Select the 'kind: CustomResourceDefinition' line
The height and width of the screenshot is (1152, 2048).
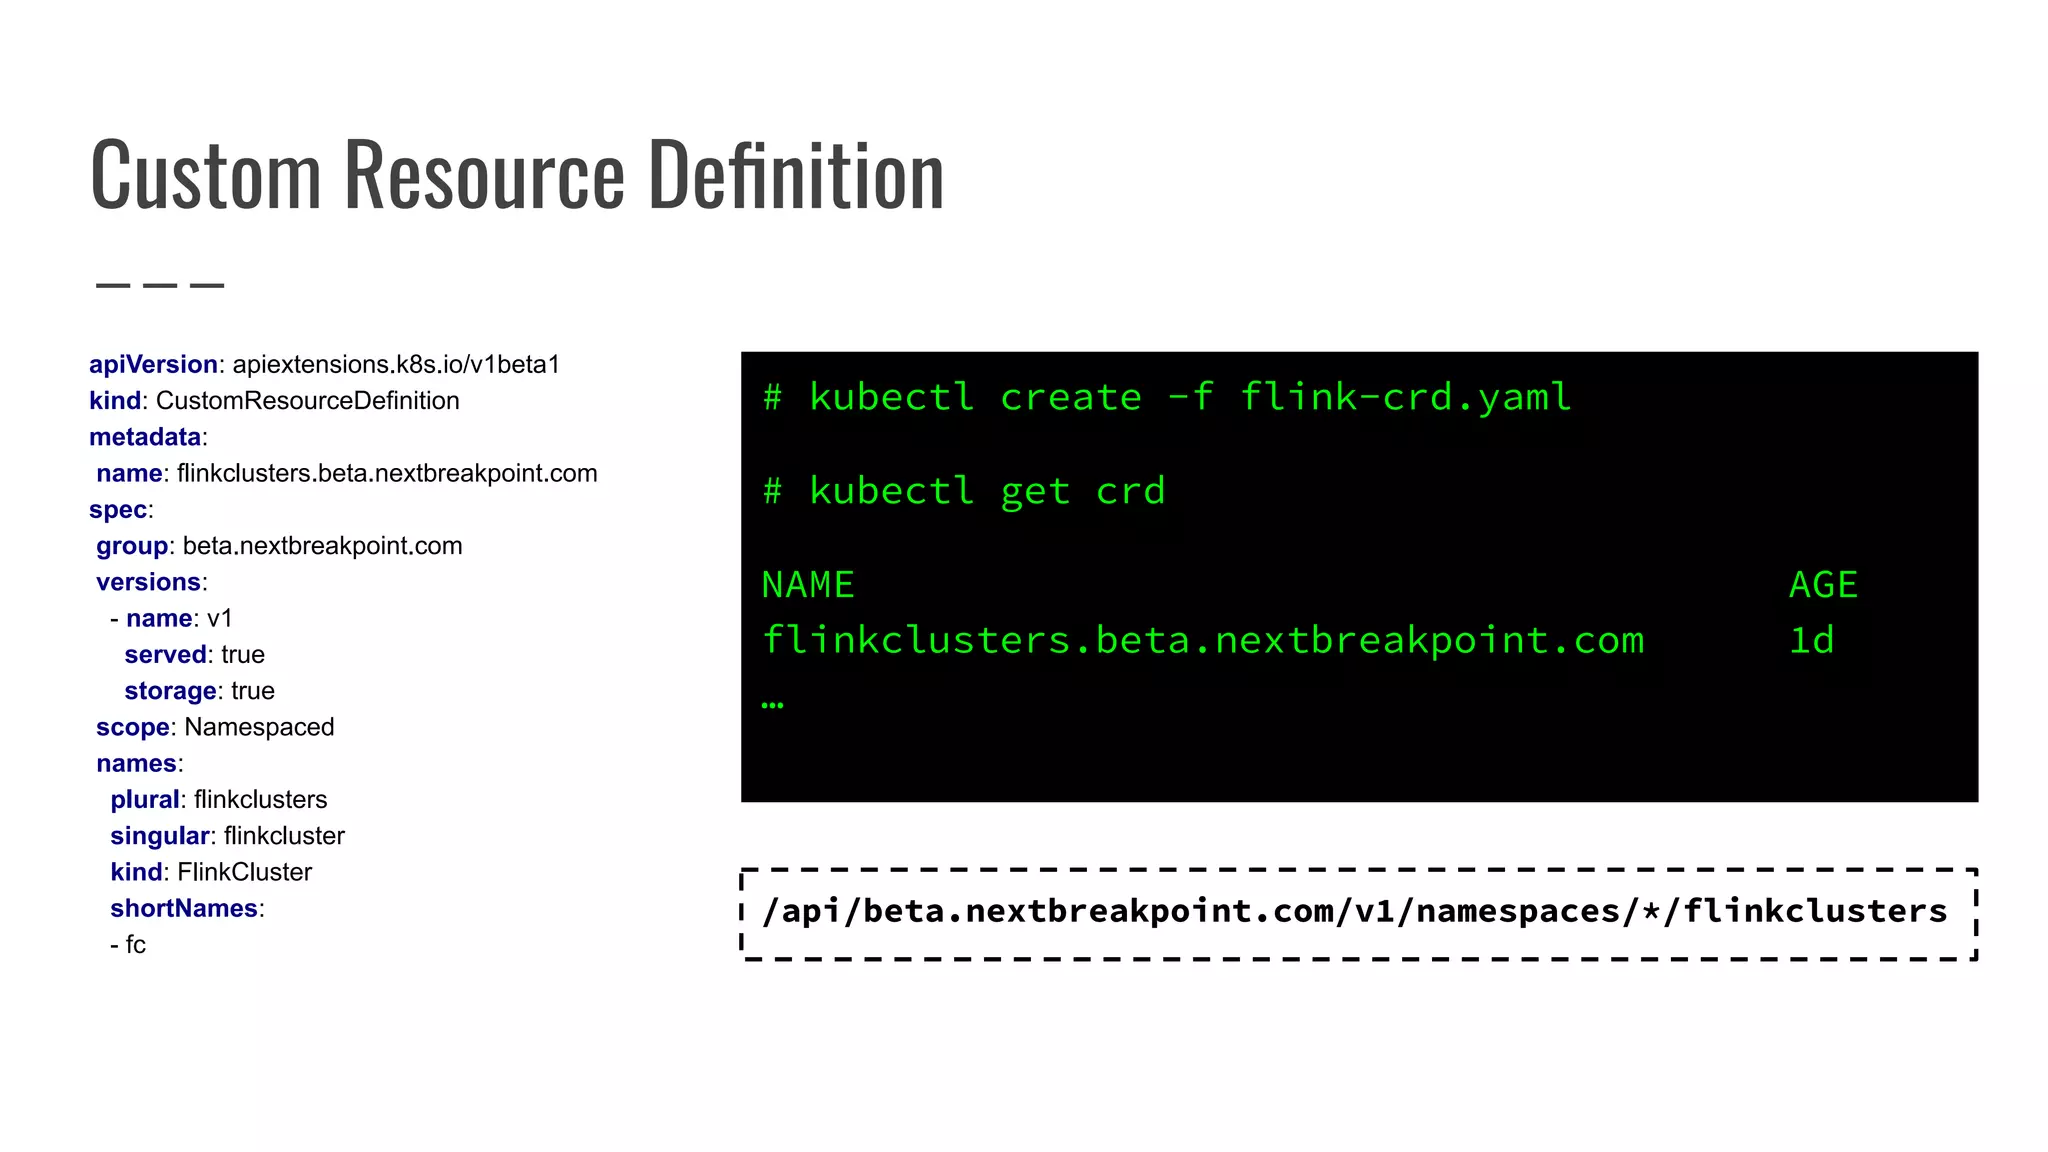(274, 400)
